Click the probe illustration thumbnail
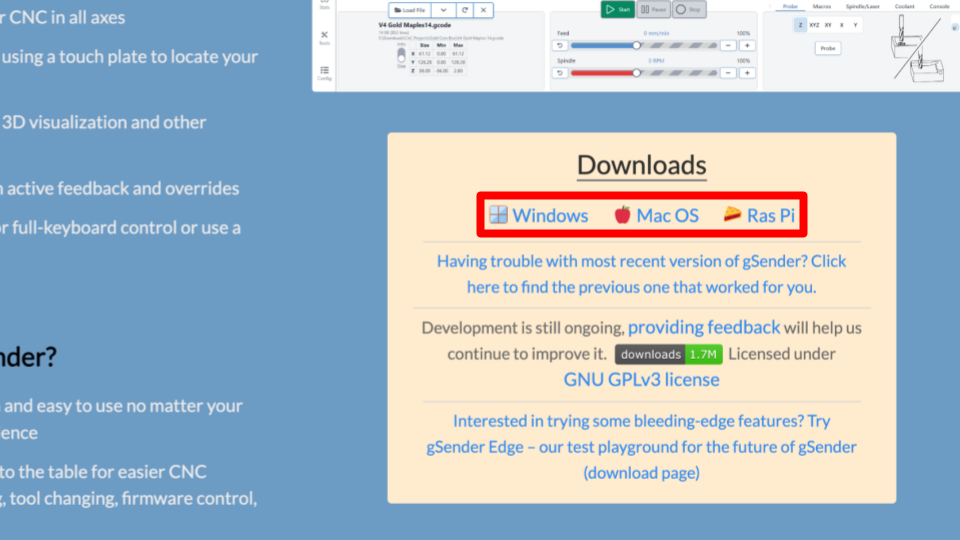Screen dimensions: 960x540 917,49
